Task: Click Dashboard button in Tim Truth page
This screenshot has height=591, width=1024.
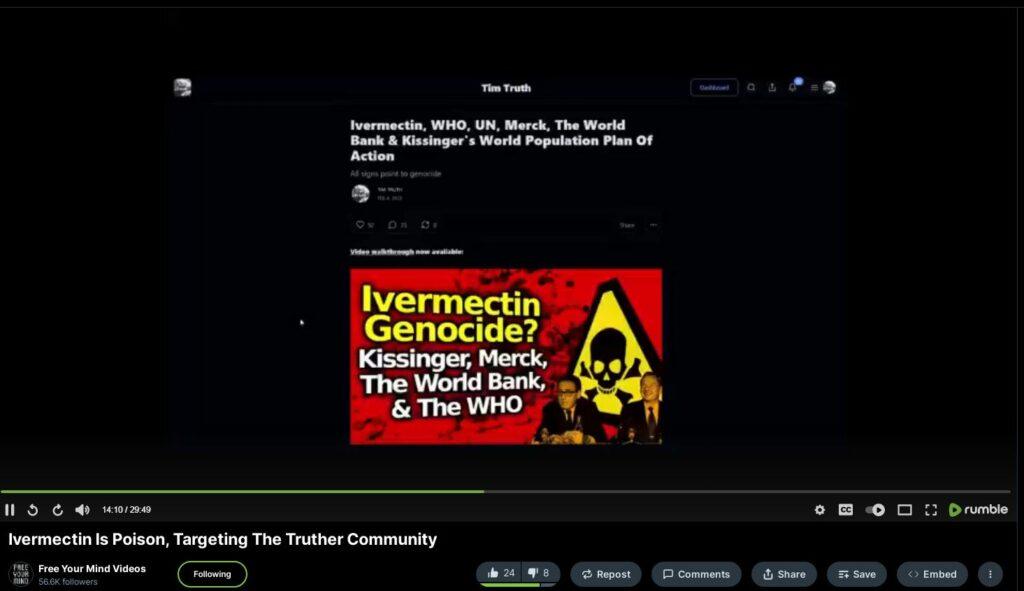Action: tap(714, 88)
